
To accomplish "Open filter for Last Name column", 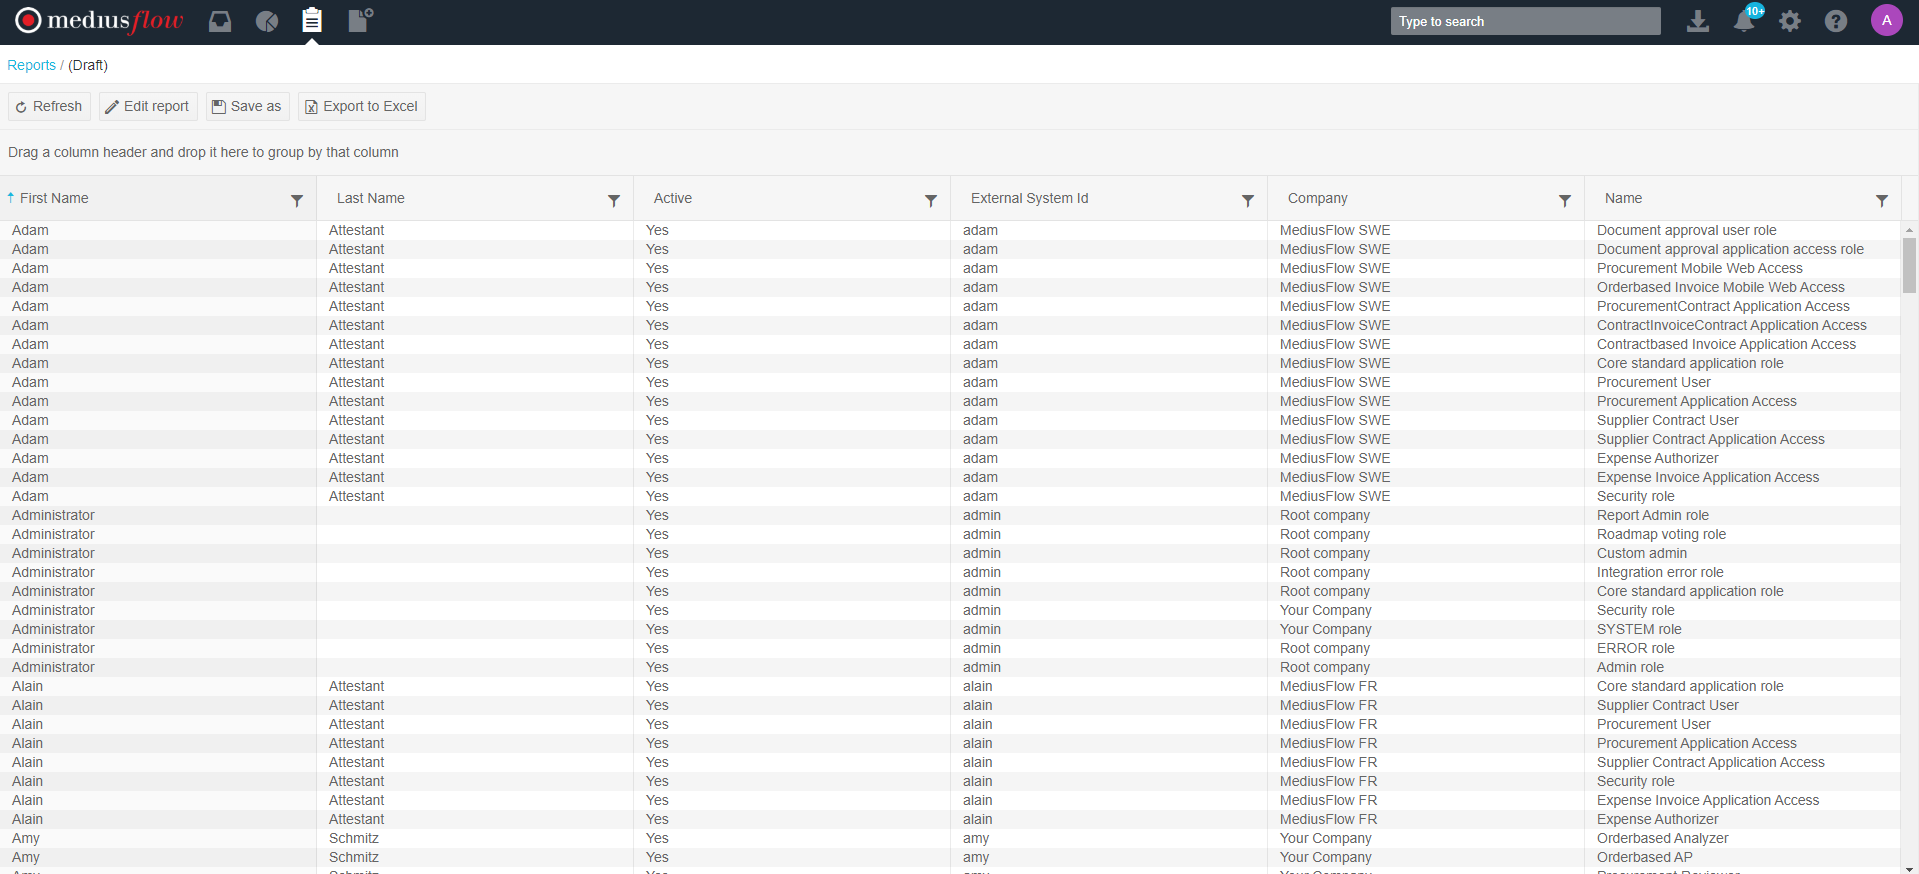I will click(x=614, y=201).
